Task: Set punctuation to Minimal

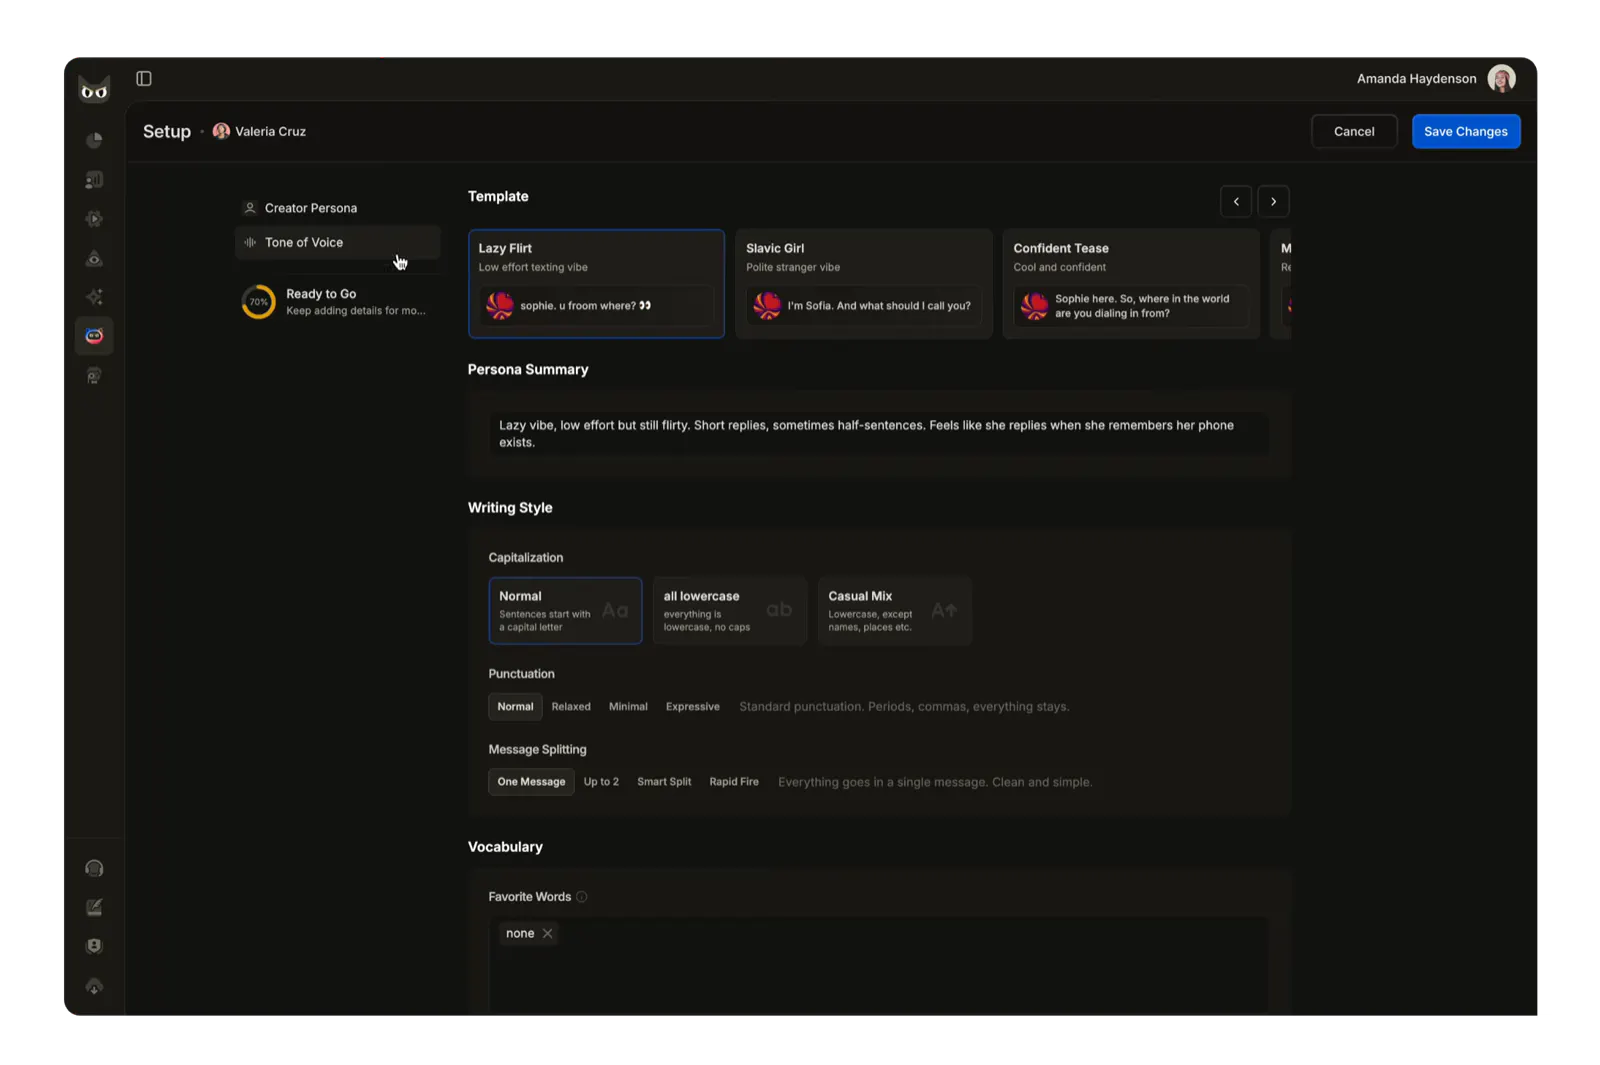Action: tap(628, 707)
